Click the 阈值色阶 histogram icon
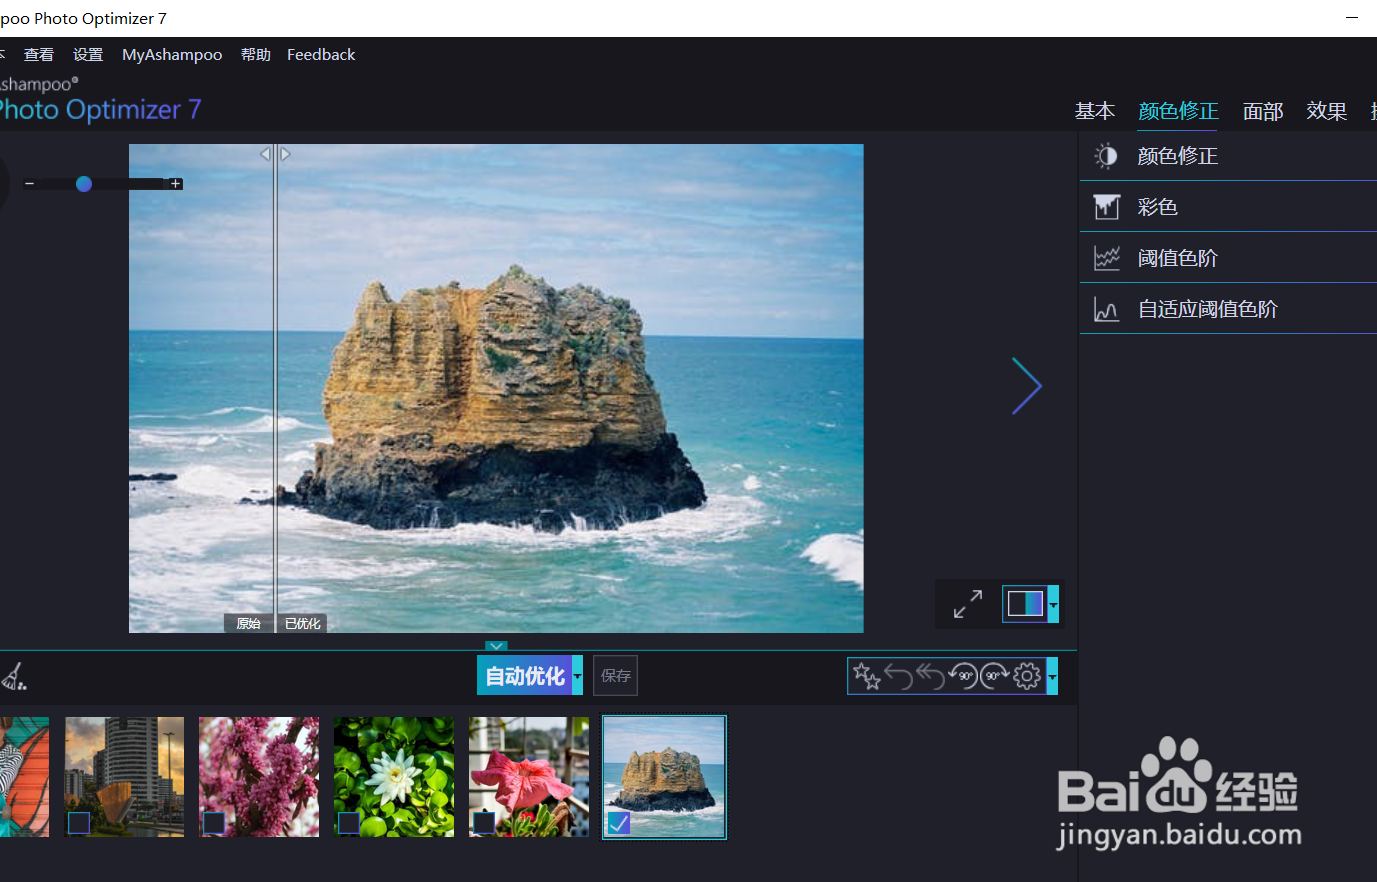Image resolution: width=1377 pixels, height=882 pixels. pyautogui.click(x=1106, y=258)
